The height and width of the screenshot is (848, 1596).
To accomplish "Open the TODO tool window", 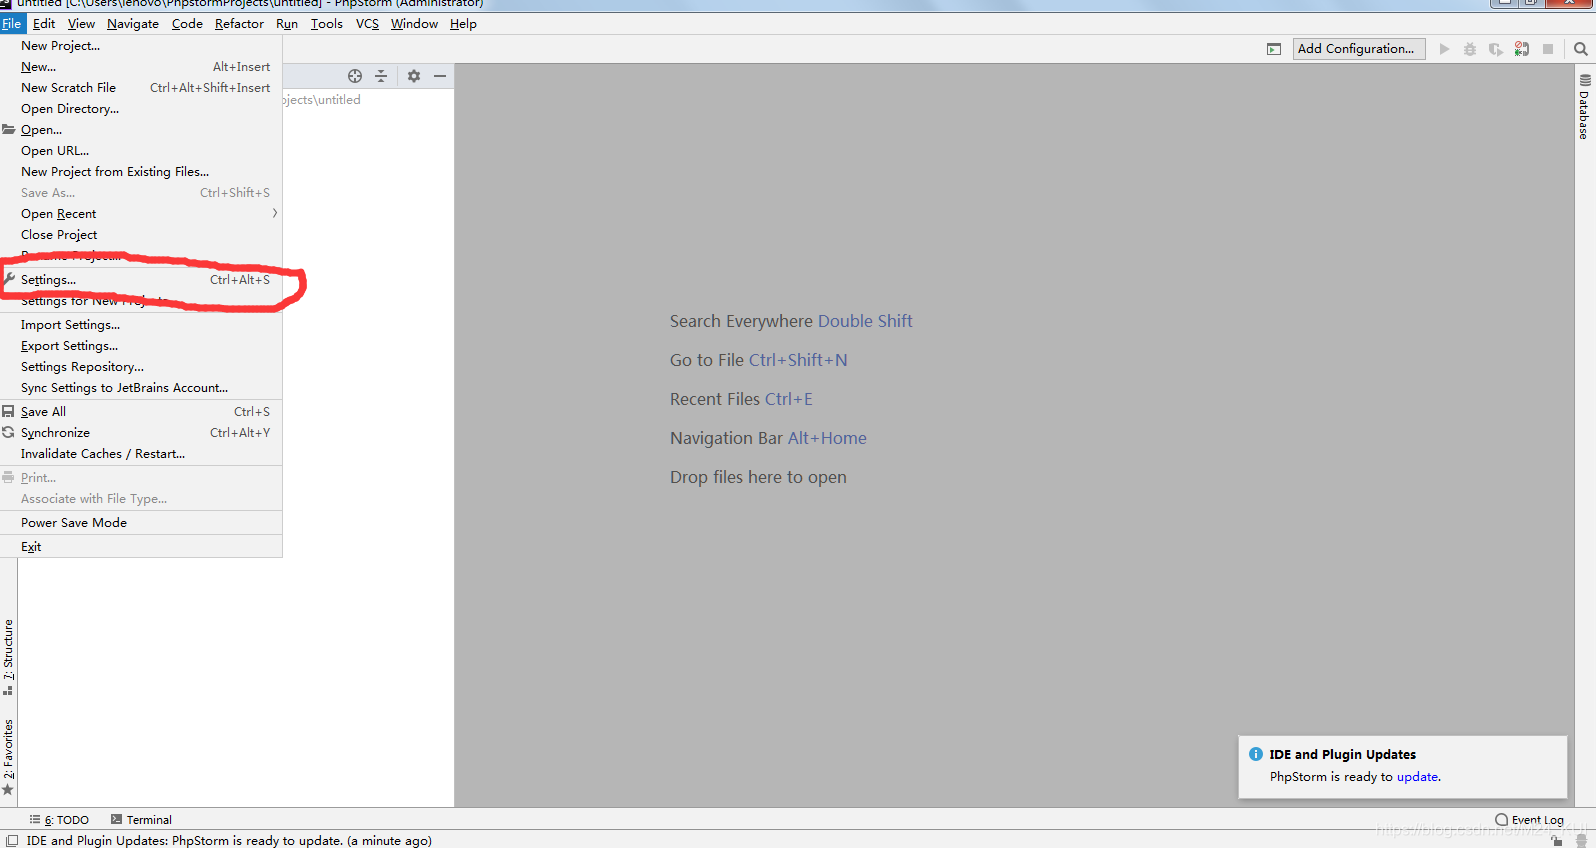I will [59, 820].
